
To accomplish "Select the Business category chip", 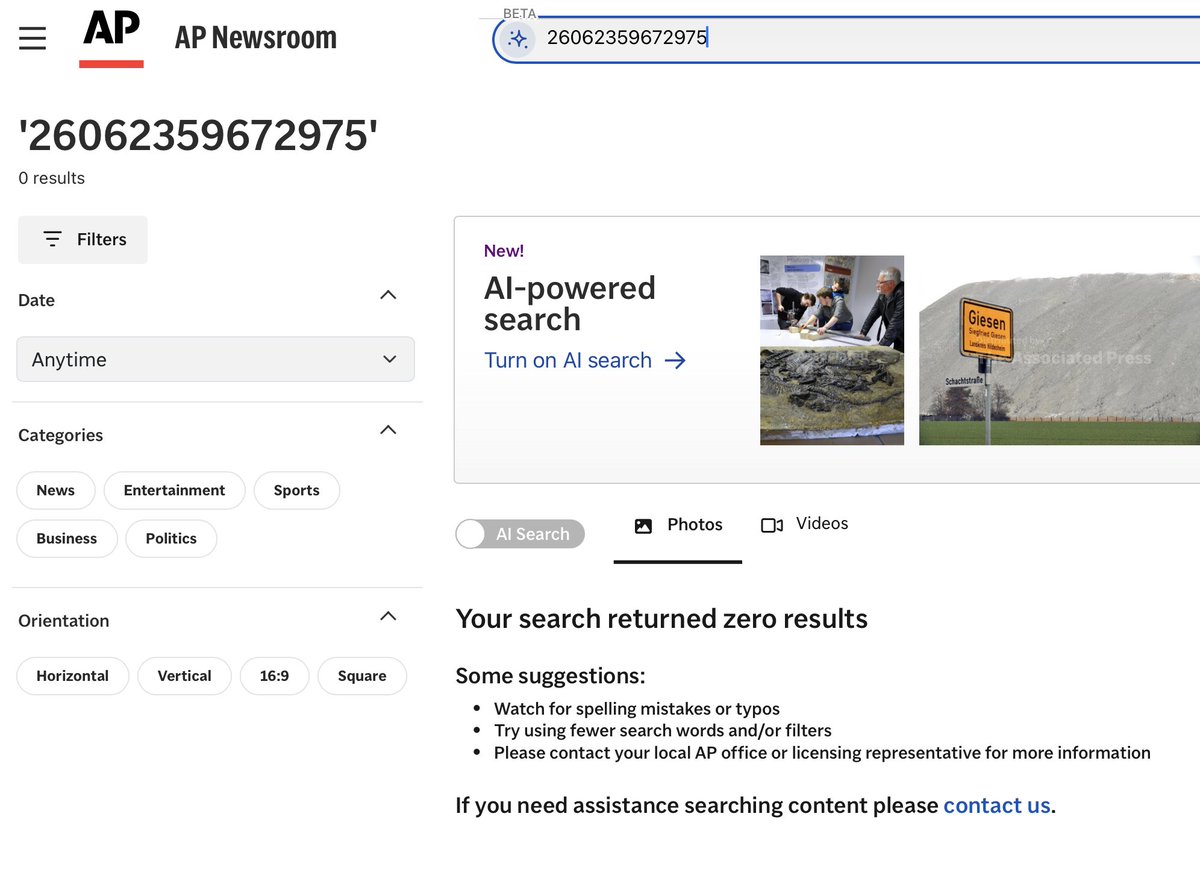I will tap(67, 538).
